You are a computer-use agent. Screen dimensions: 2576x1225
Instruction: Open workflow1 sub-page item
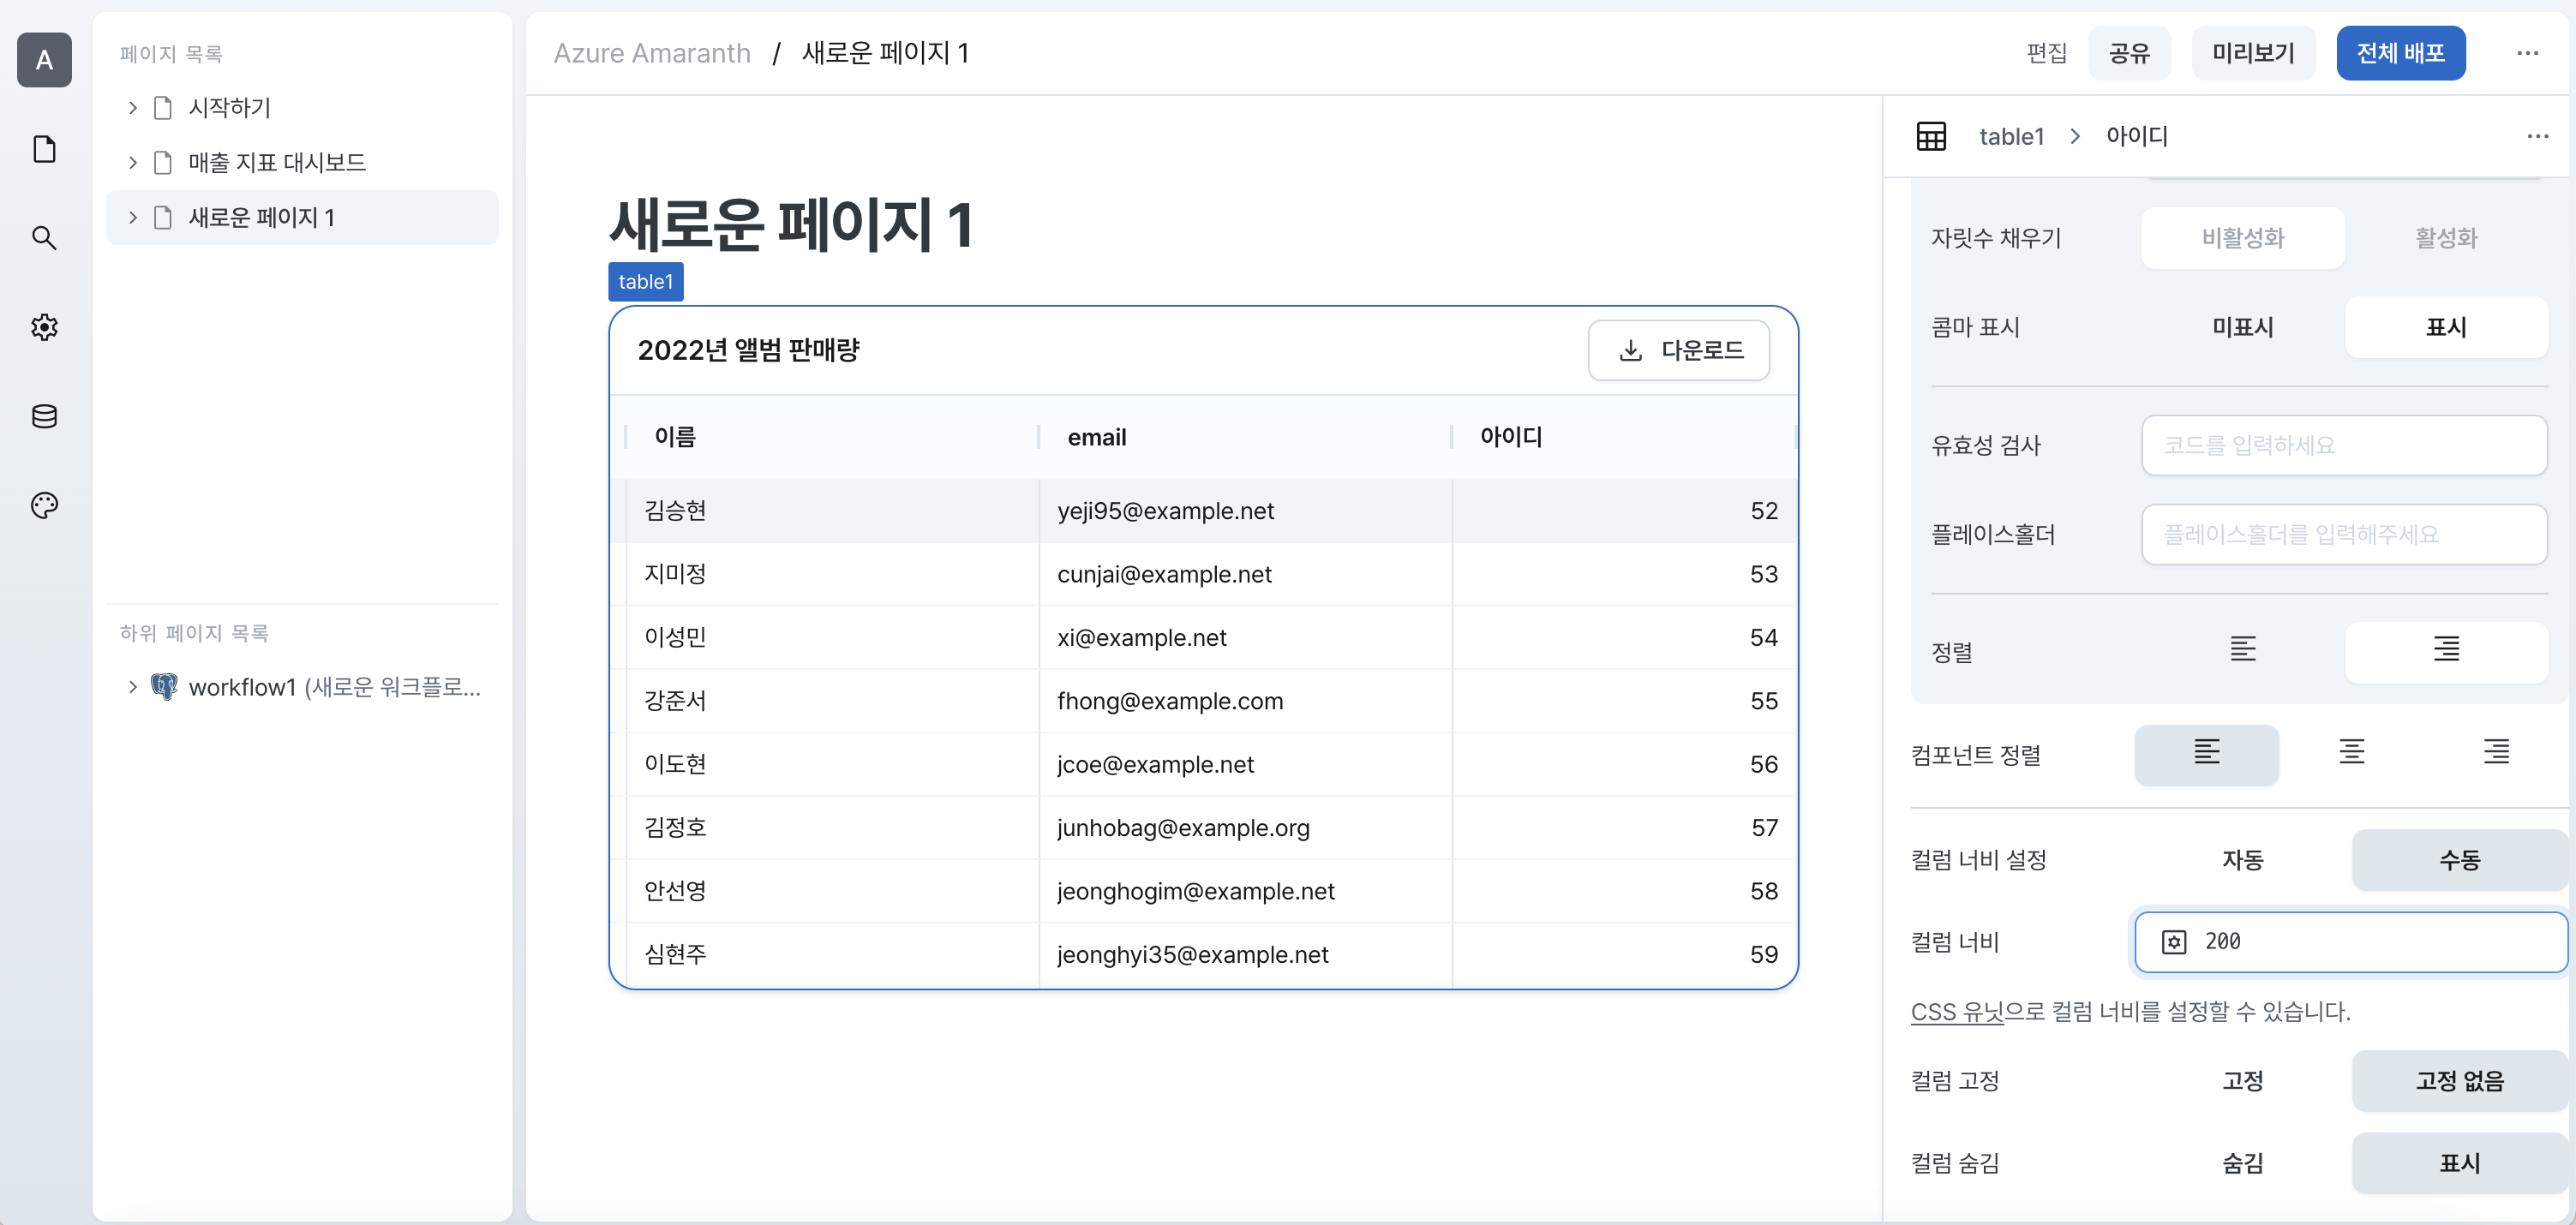tap(302, 686)
